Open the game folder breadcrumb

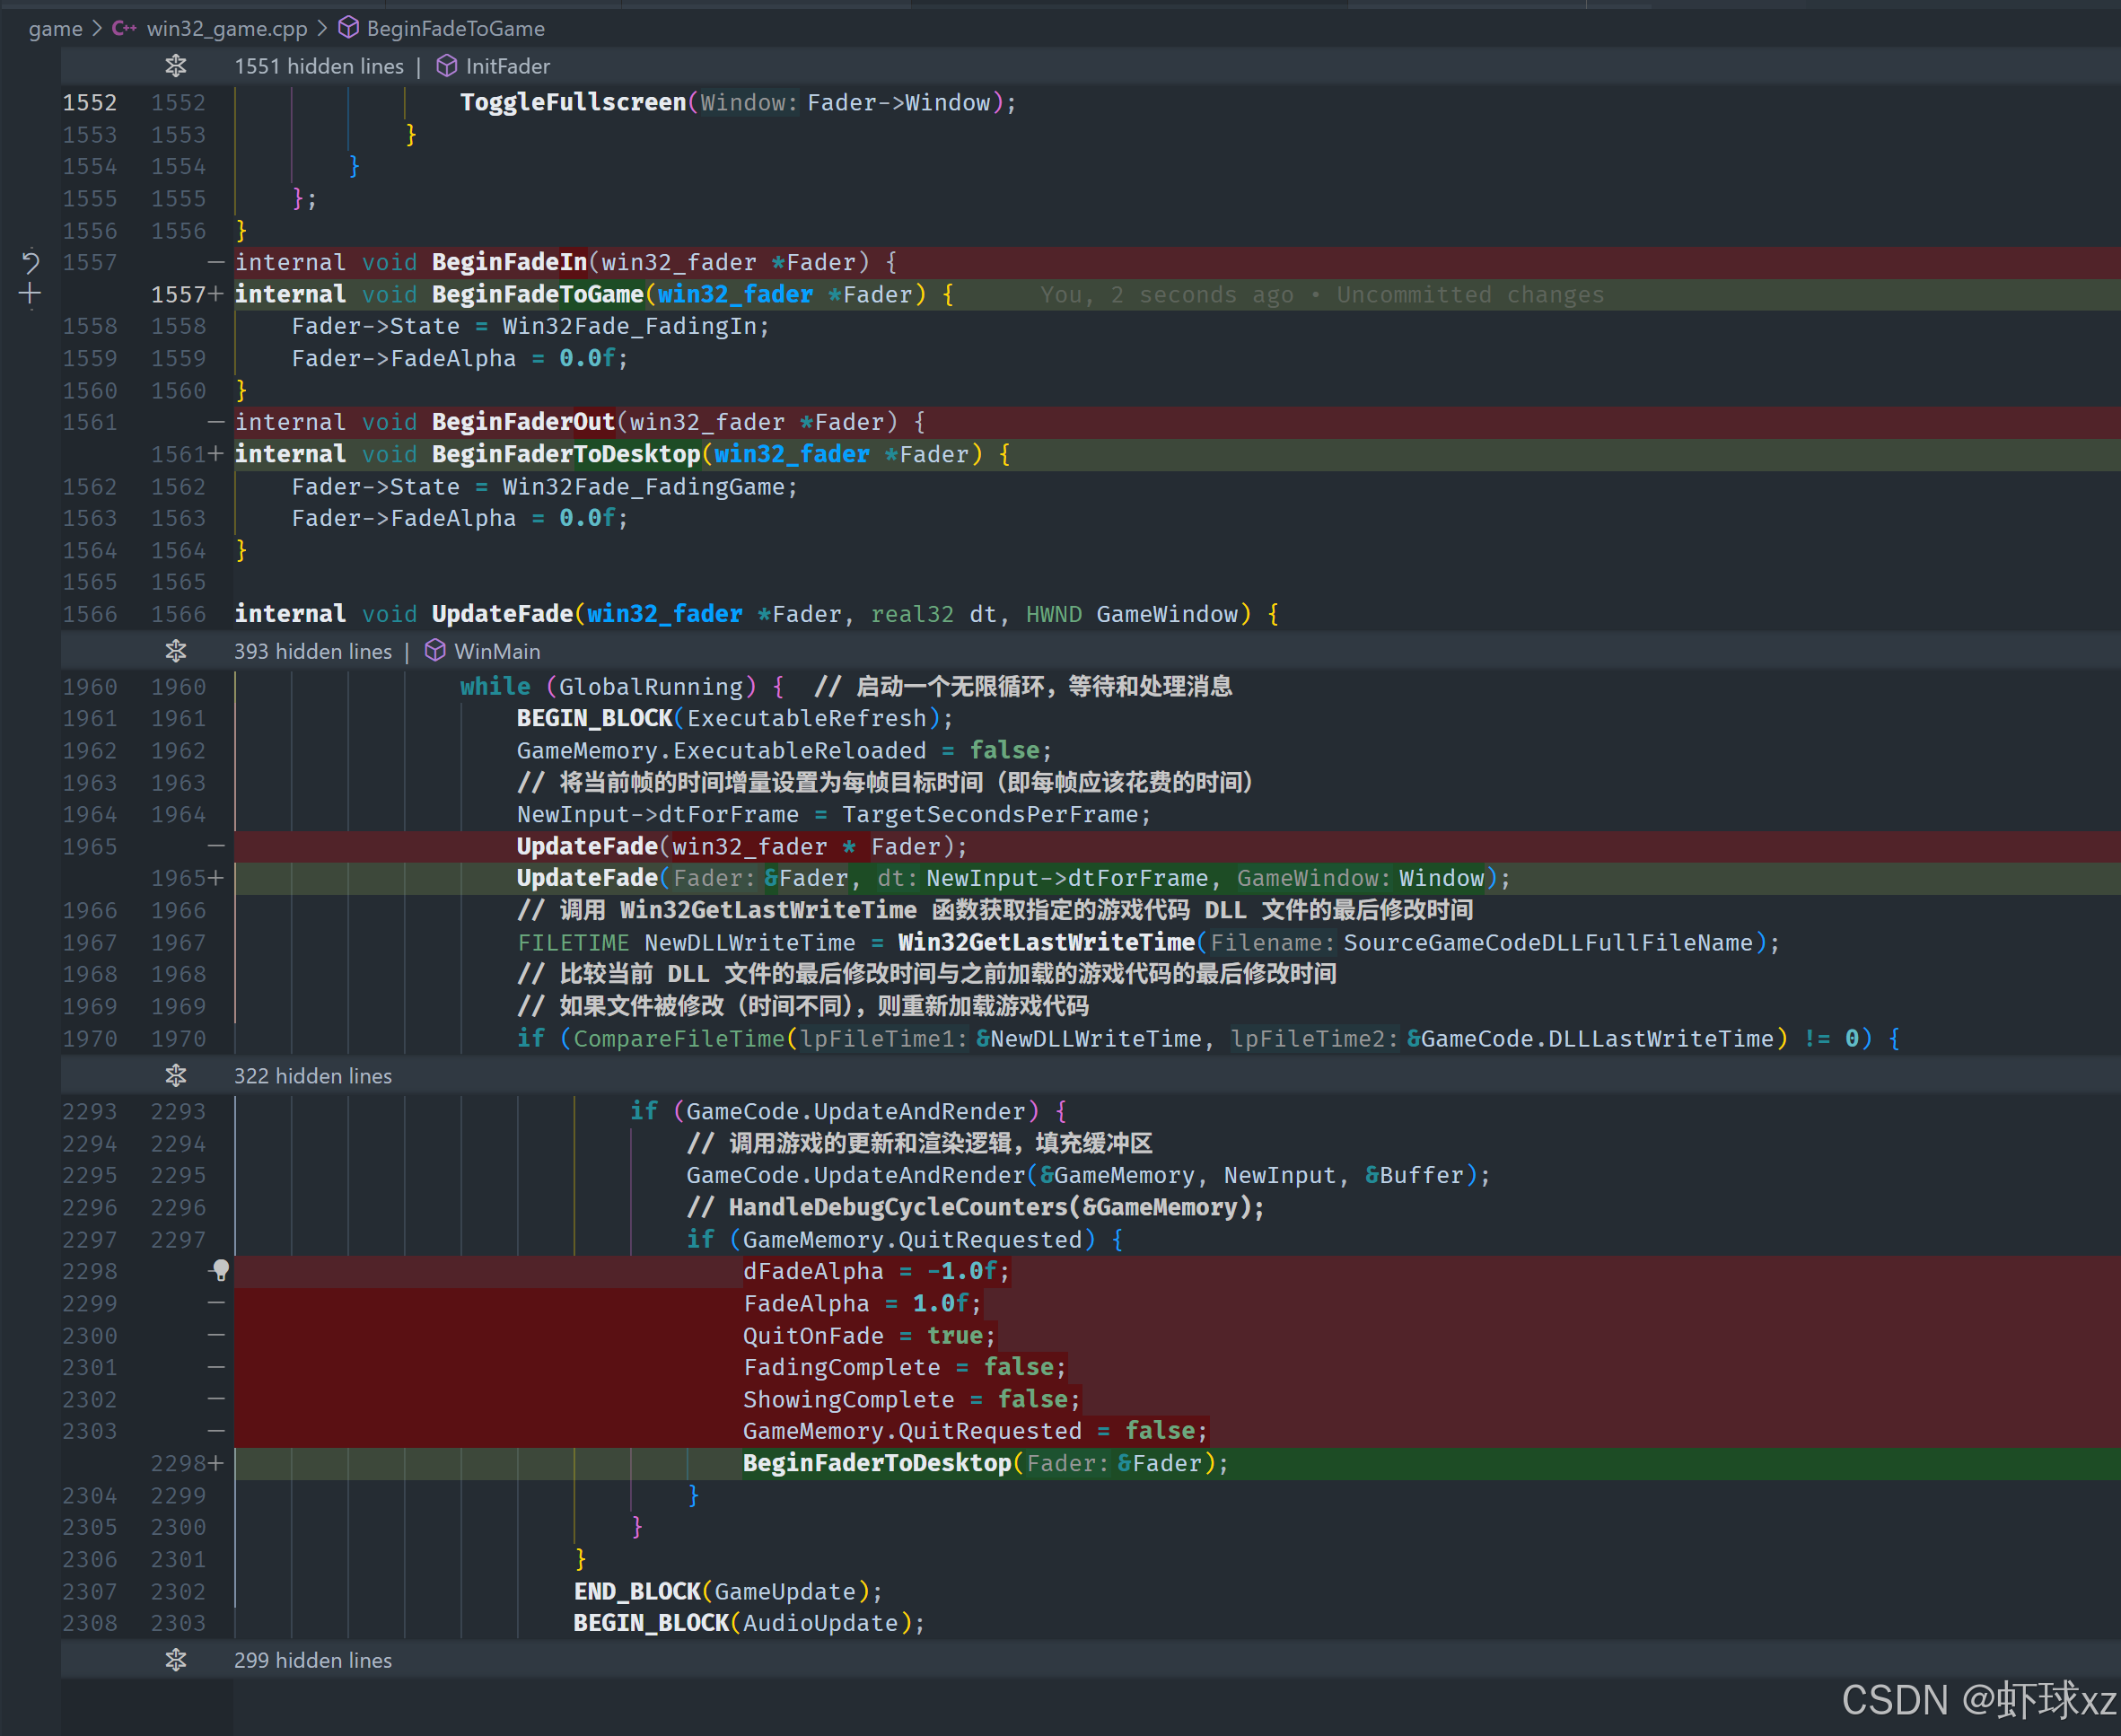click(55, 28)
